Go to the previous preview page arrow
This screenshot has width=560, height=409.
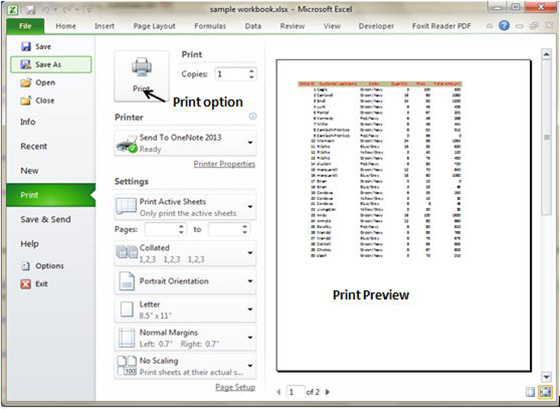279,392
